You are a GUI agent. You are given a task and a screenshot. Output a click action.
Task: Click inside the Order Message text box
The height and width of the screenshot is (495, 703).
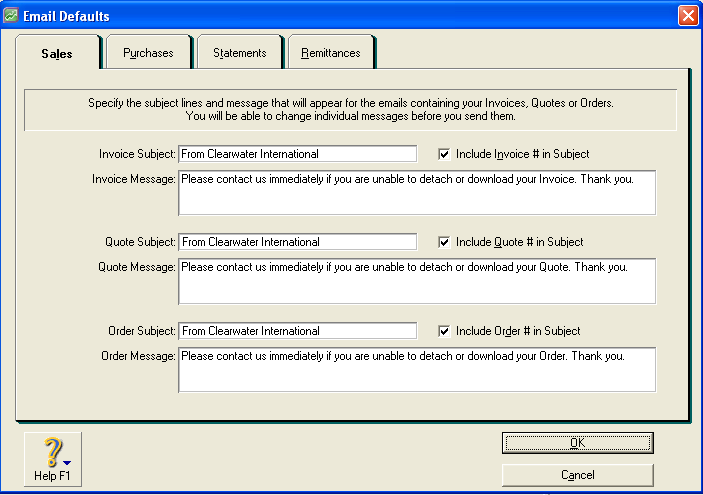417,370
